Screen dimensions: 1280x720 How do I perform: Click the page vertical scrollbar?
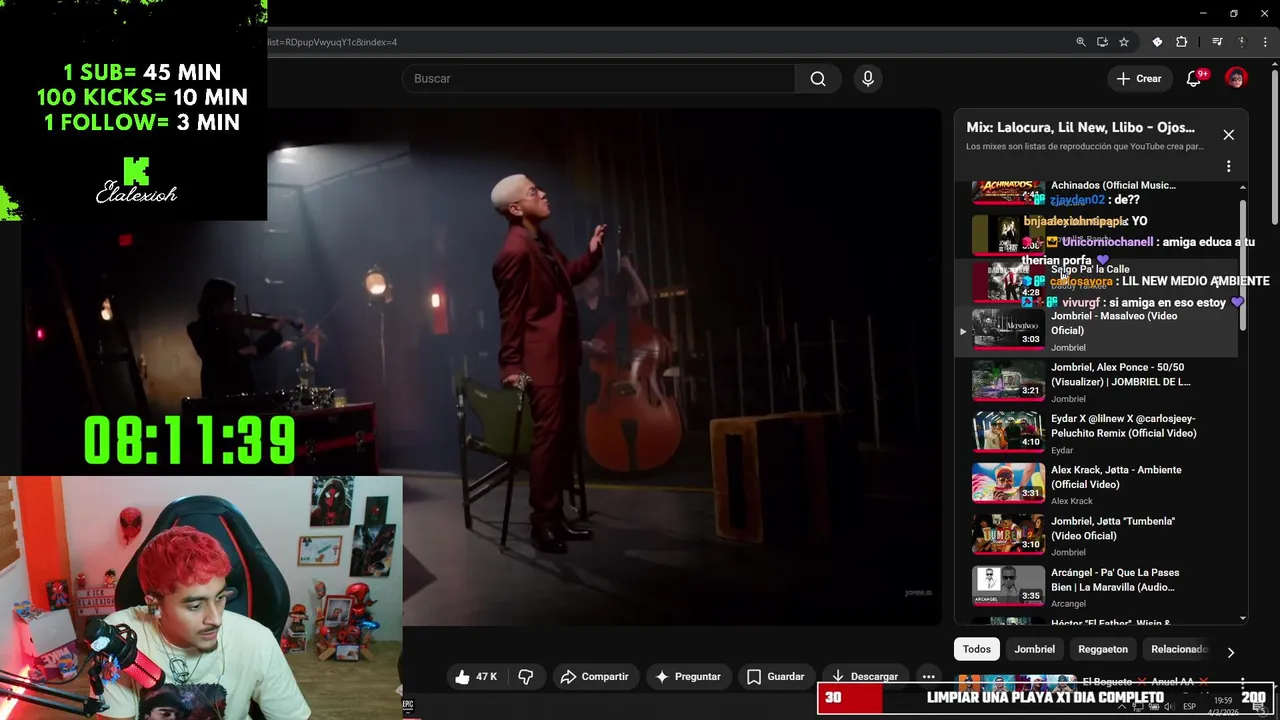pos(1274,145)
